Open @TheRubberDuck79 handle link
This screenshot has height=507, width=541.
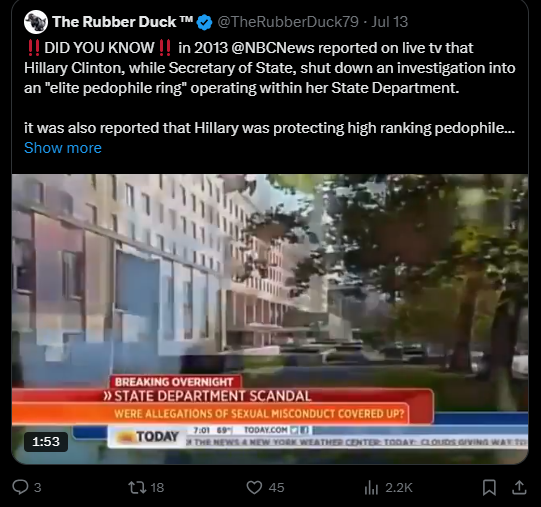[x=288, y=22]
